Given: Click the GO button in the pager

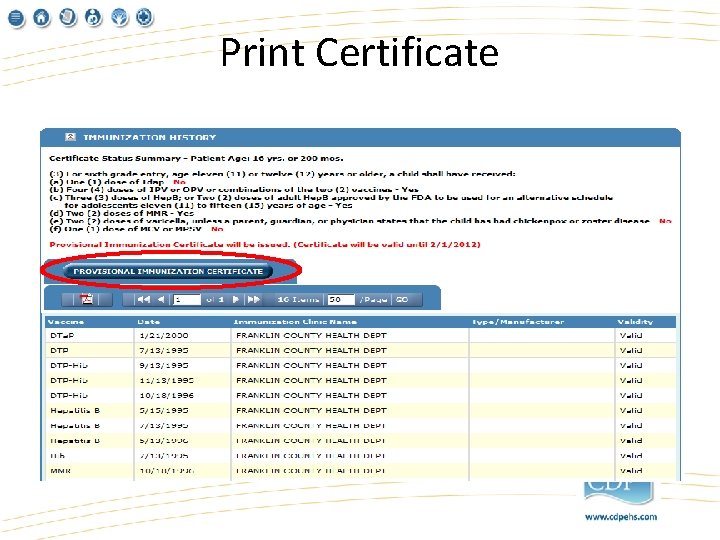Looking at the screenshot, I should [402, 299].
